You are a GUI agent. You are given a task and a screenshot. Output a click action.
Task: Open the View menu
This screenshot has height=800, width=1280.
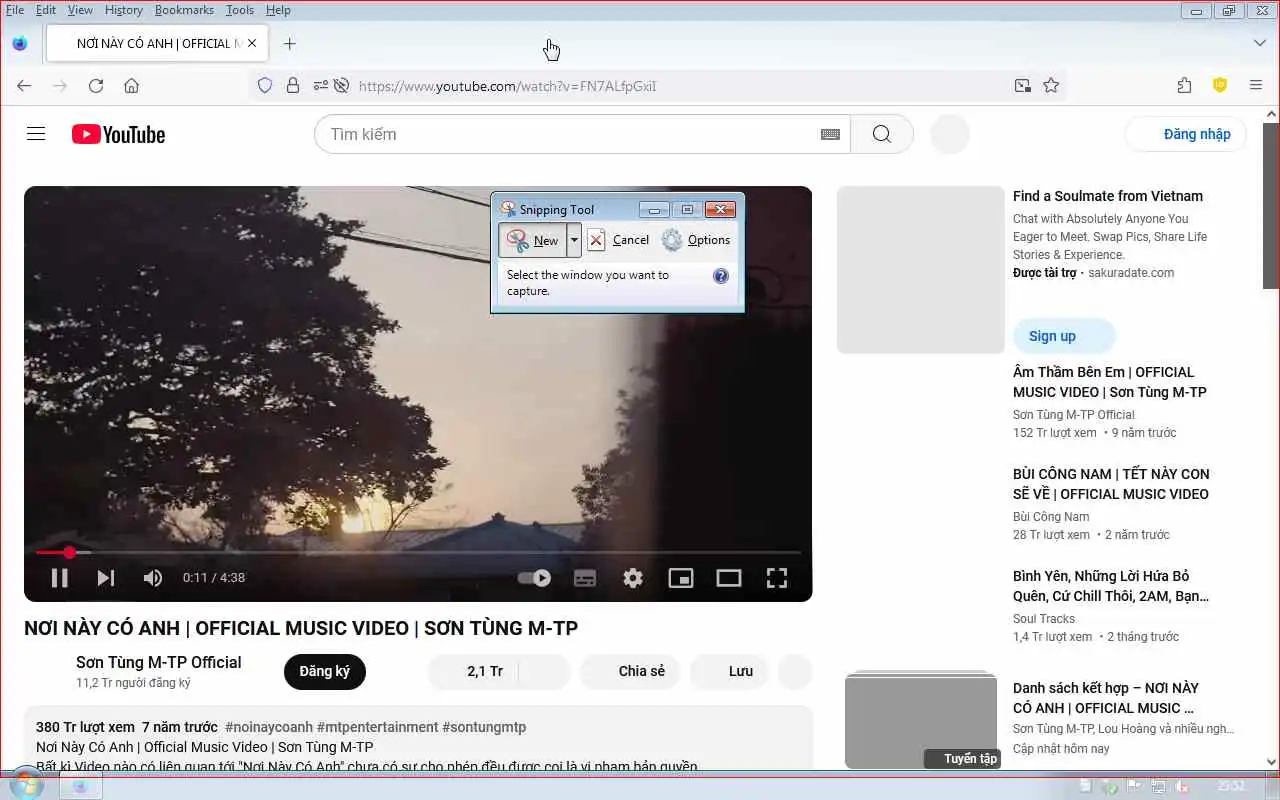point(80,10)
